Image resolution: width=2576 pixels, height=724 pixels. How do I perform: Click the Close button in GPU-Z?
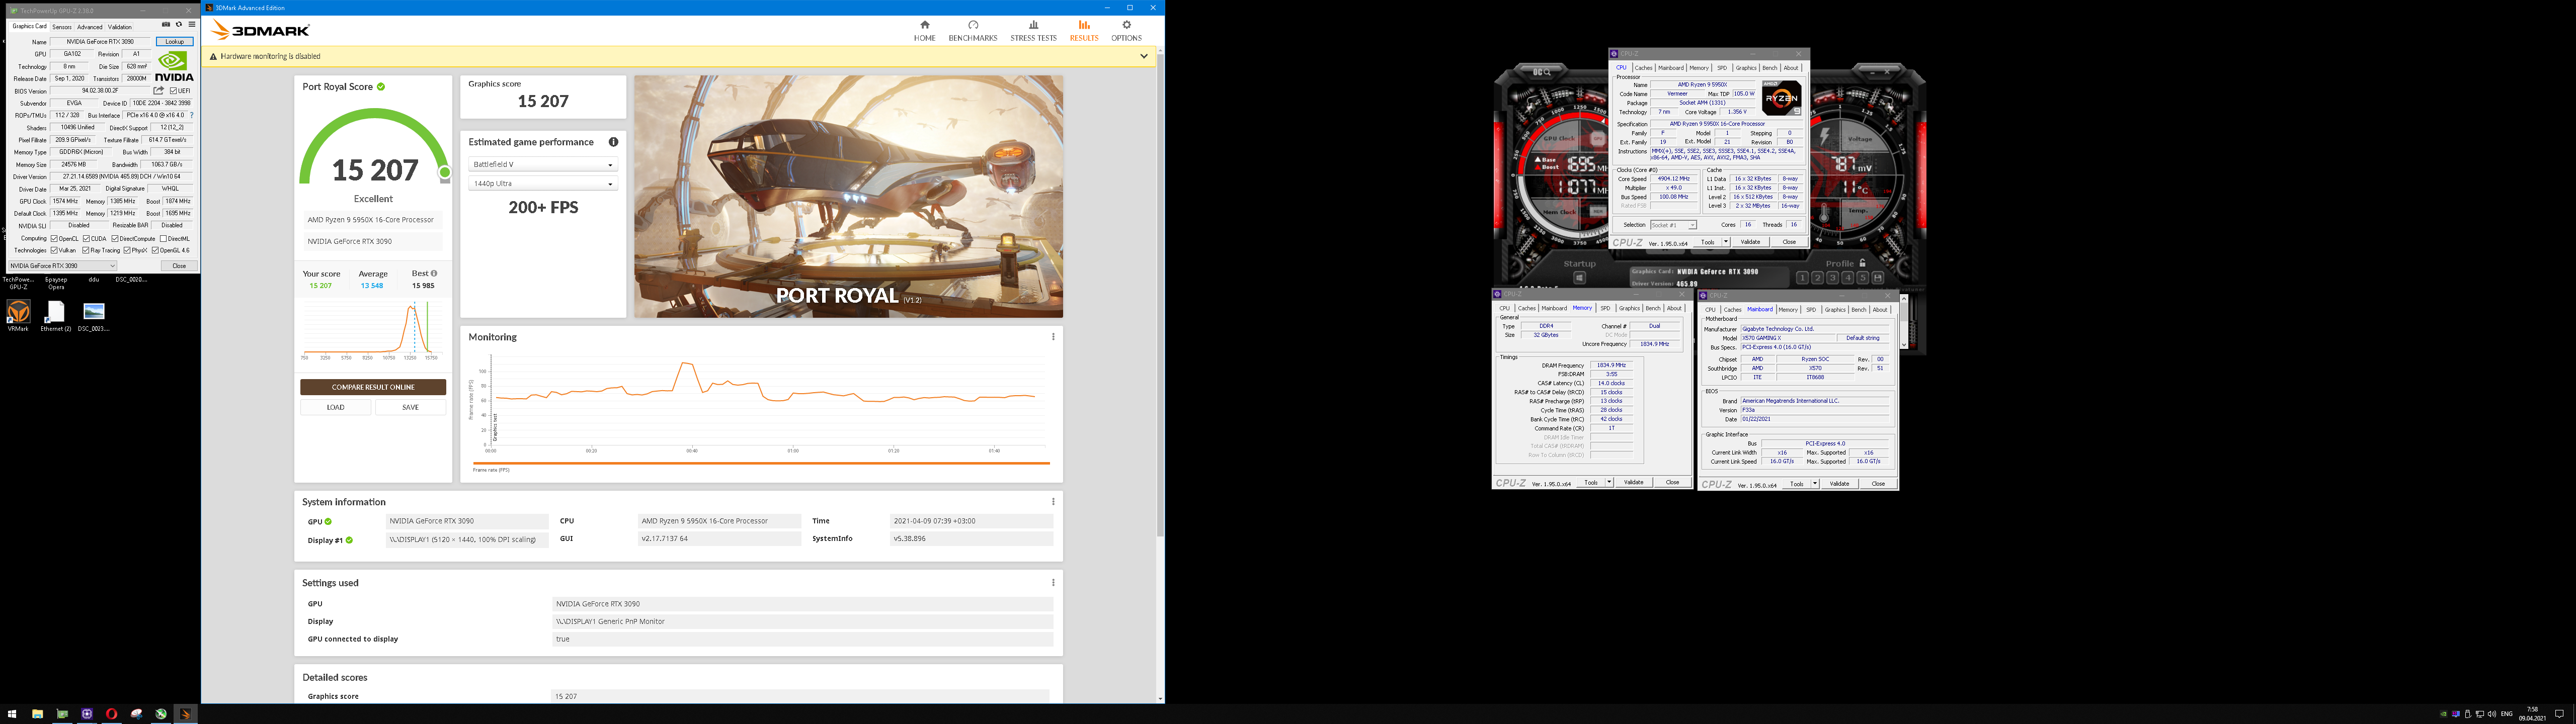pos(179,266)
